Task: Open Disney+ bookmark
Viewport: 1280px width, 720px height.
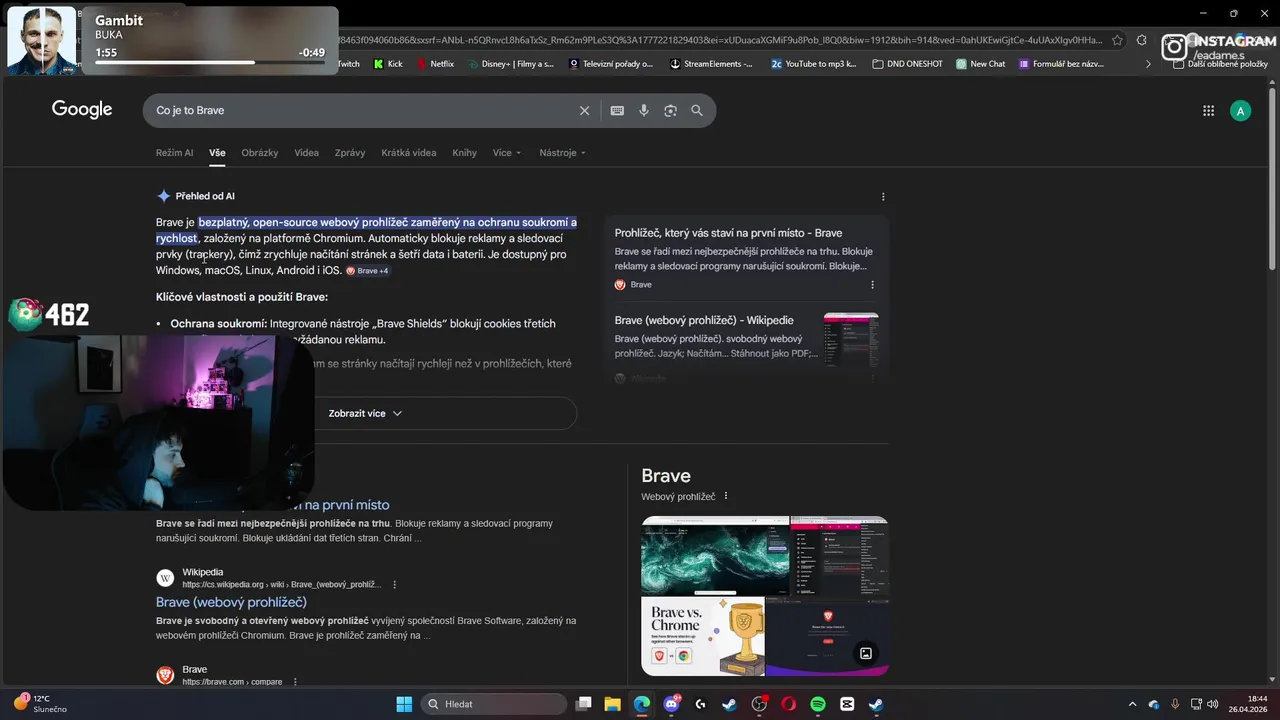Action: 510,64
